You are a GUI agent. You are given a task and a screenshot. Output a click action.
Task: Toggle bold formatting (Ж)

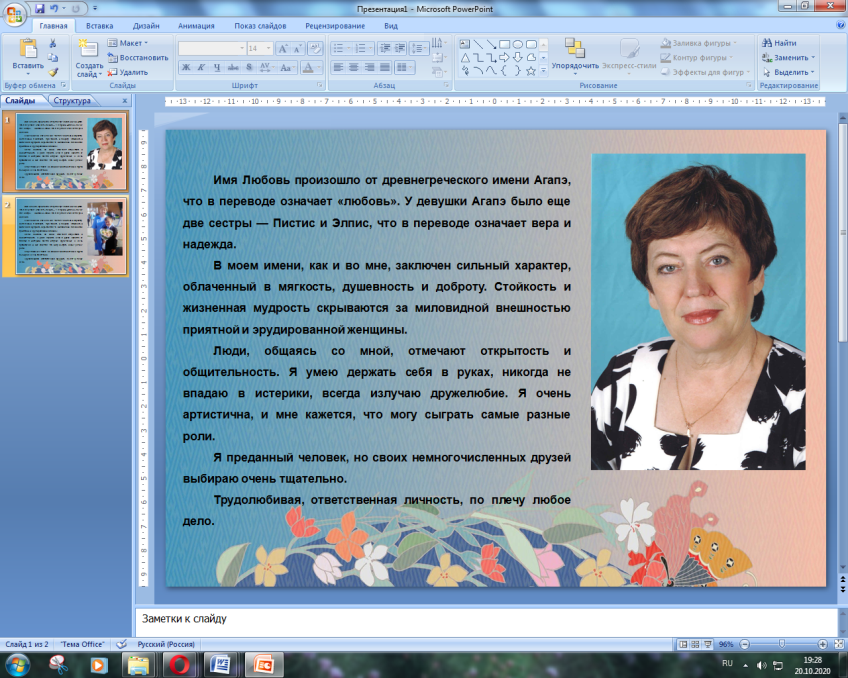point(186,67)
